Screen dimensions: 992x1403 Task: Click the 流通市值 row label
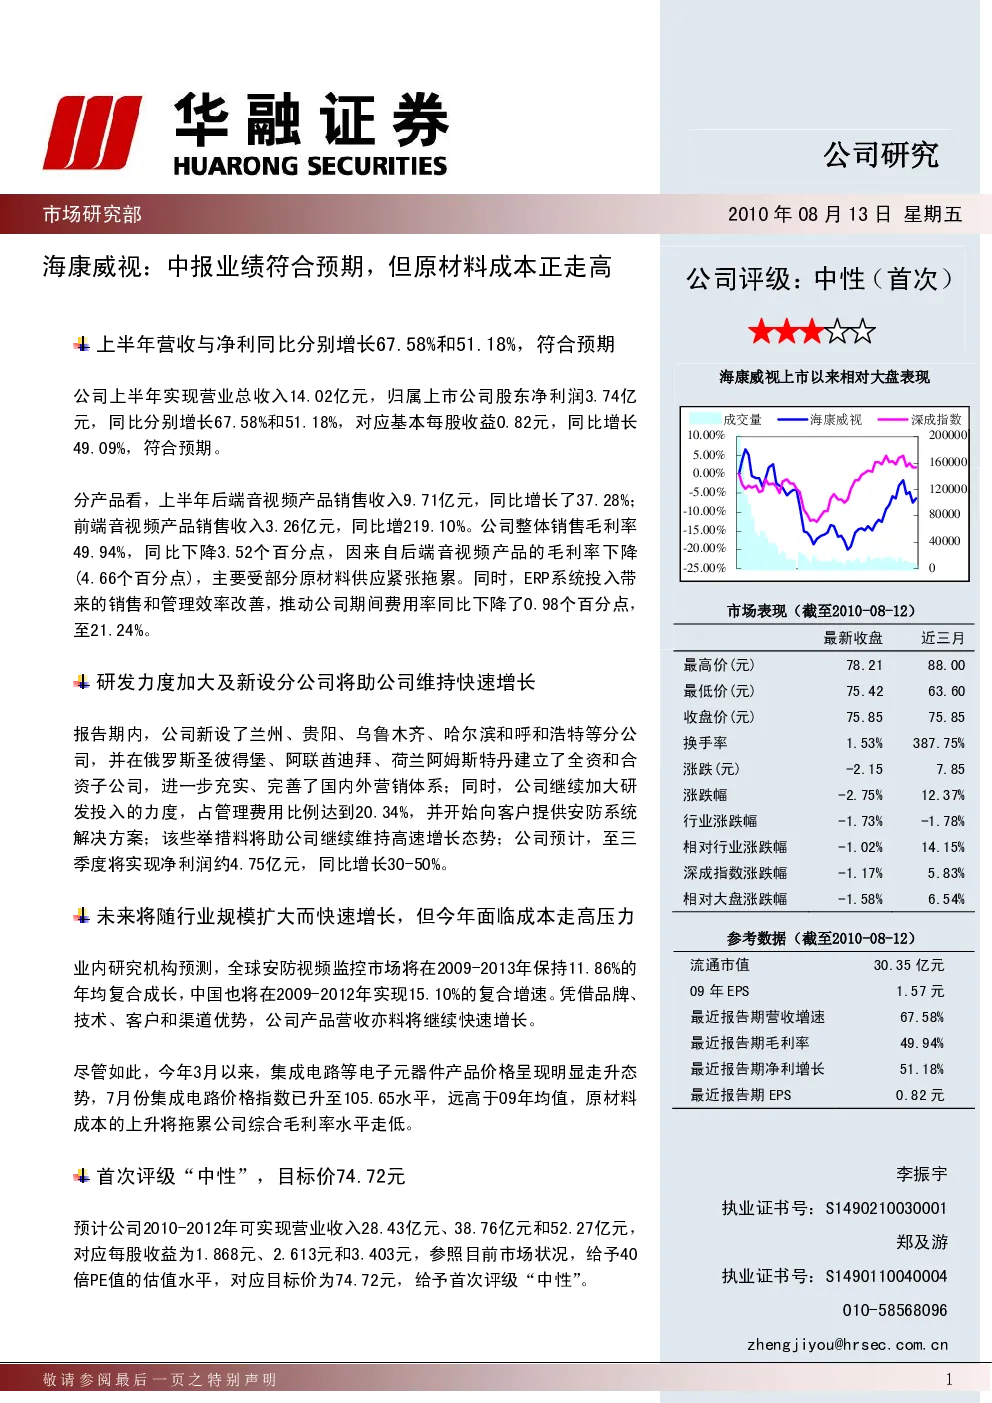click(719, 965)
